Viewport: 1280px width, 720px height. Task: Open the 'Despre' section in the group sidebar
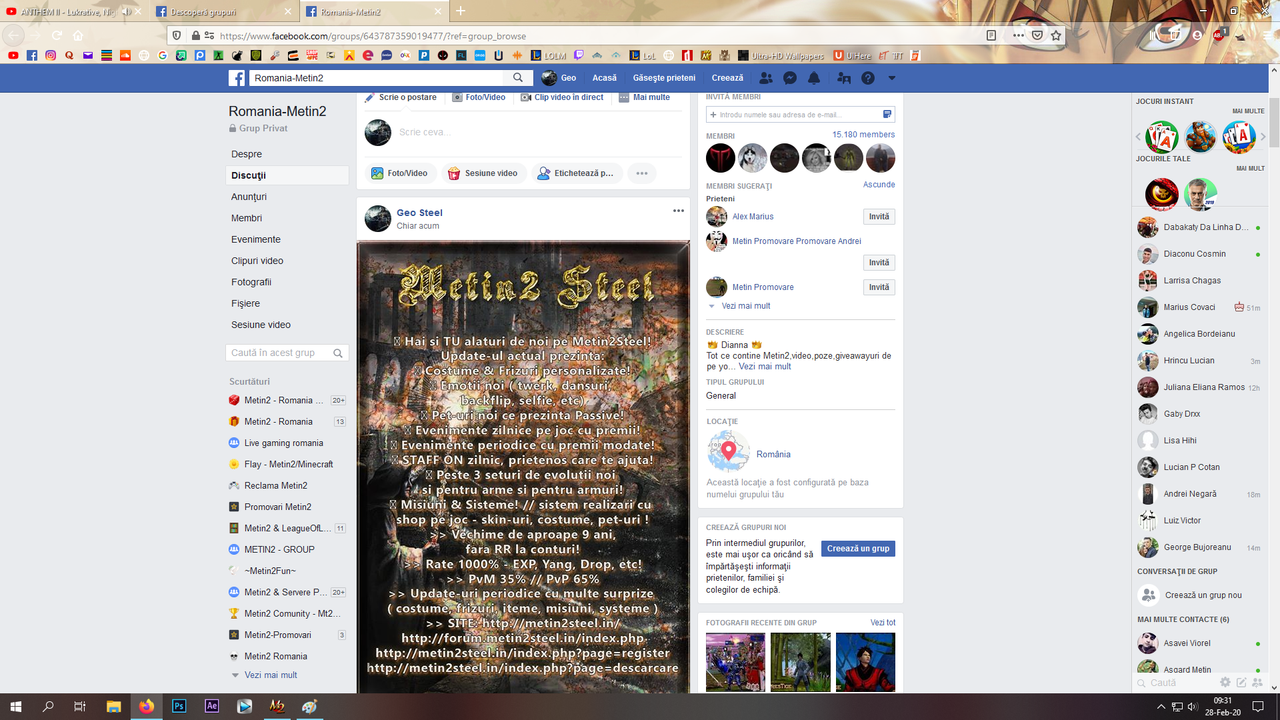coord(247,154)
